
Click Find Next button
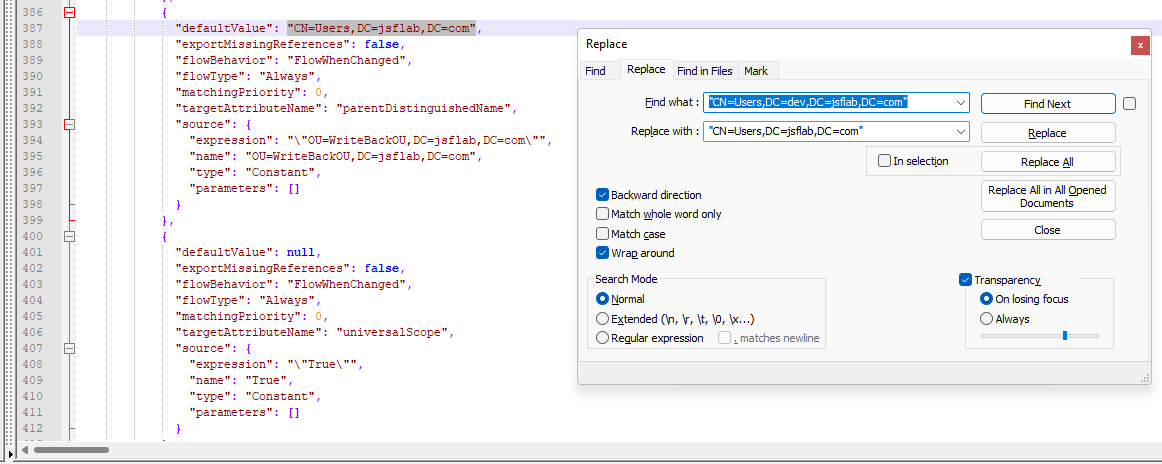pos(1048,104)
